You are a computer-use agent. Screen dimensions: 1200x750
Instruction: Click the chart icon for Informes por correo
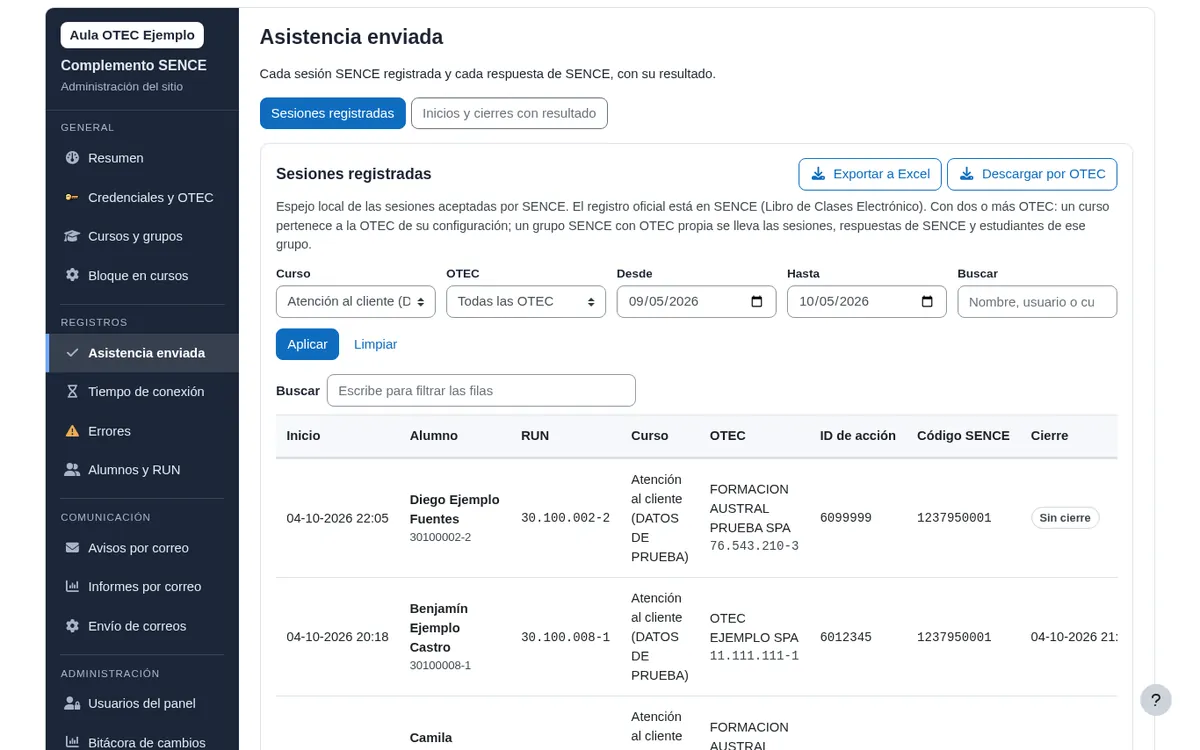72,587
